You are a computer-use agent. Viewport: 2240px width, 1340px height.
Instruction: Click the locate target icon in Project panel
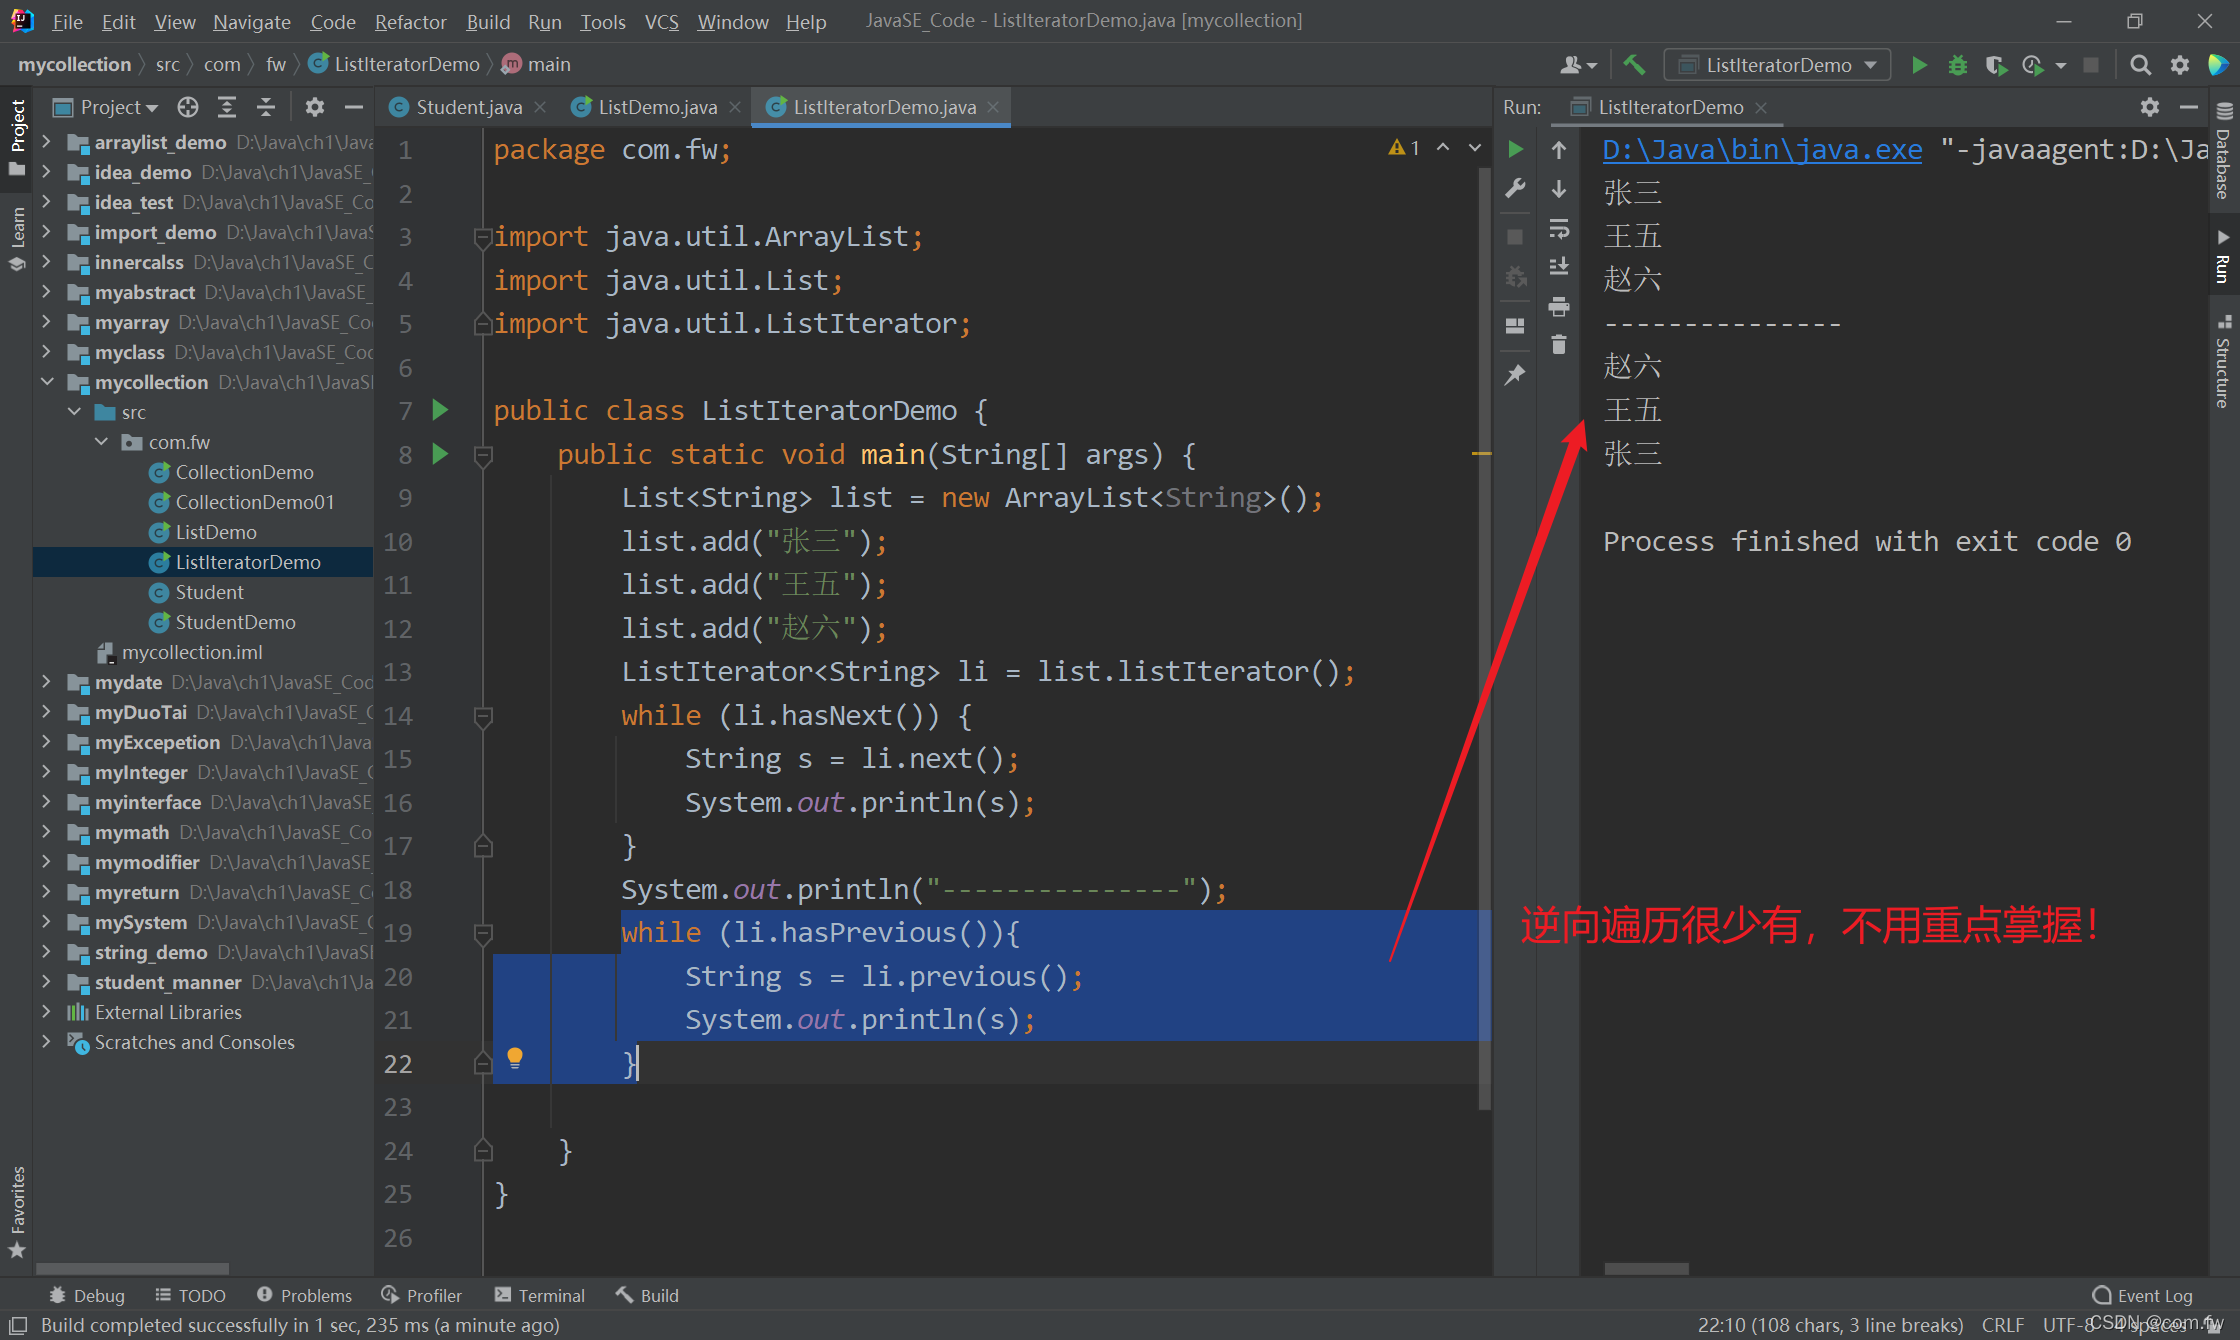188,107
